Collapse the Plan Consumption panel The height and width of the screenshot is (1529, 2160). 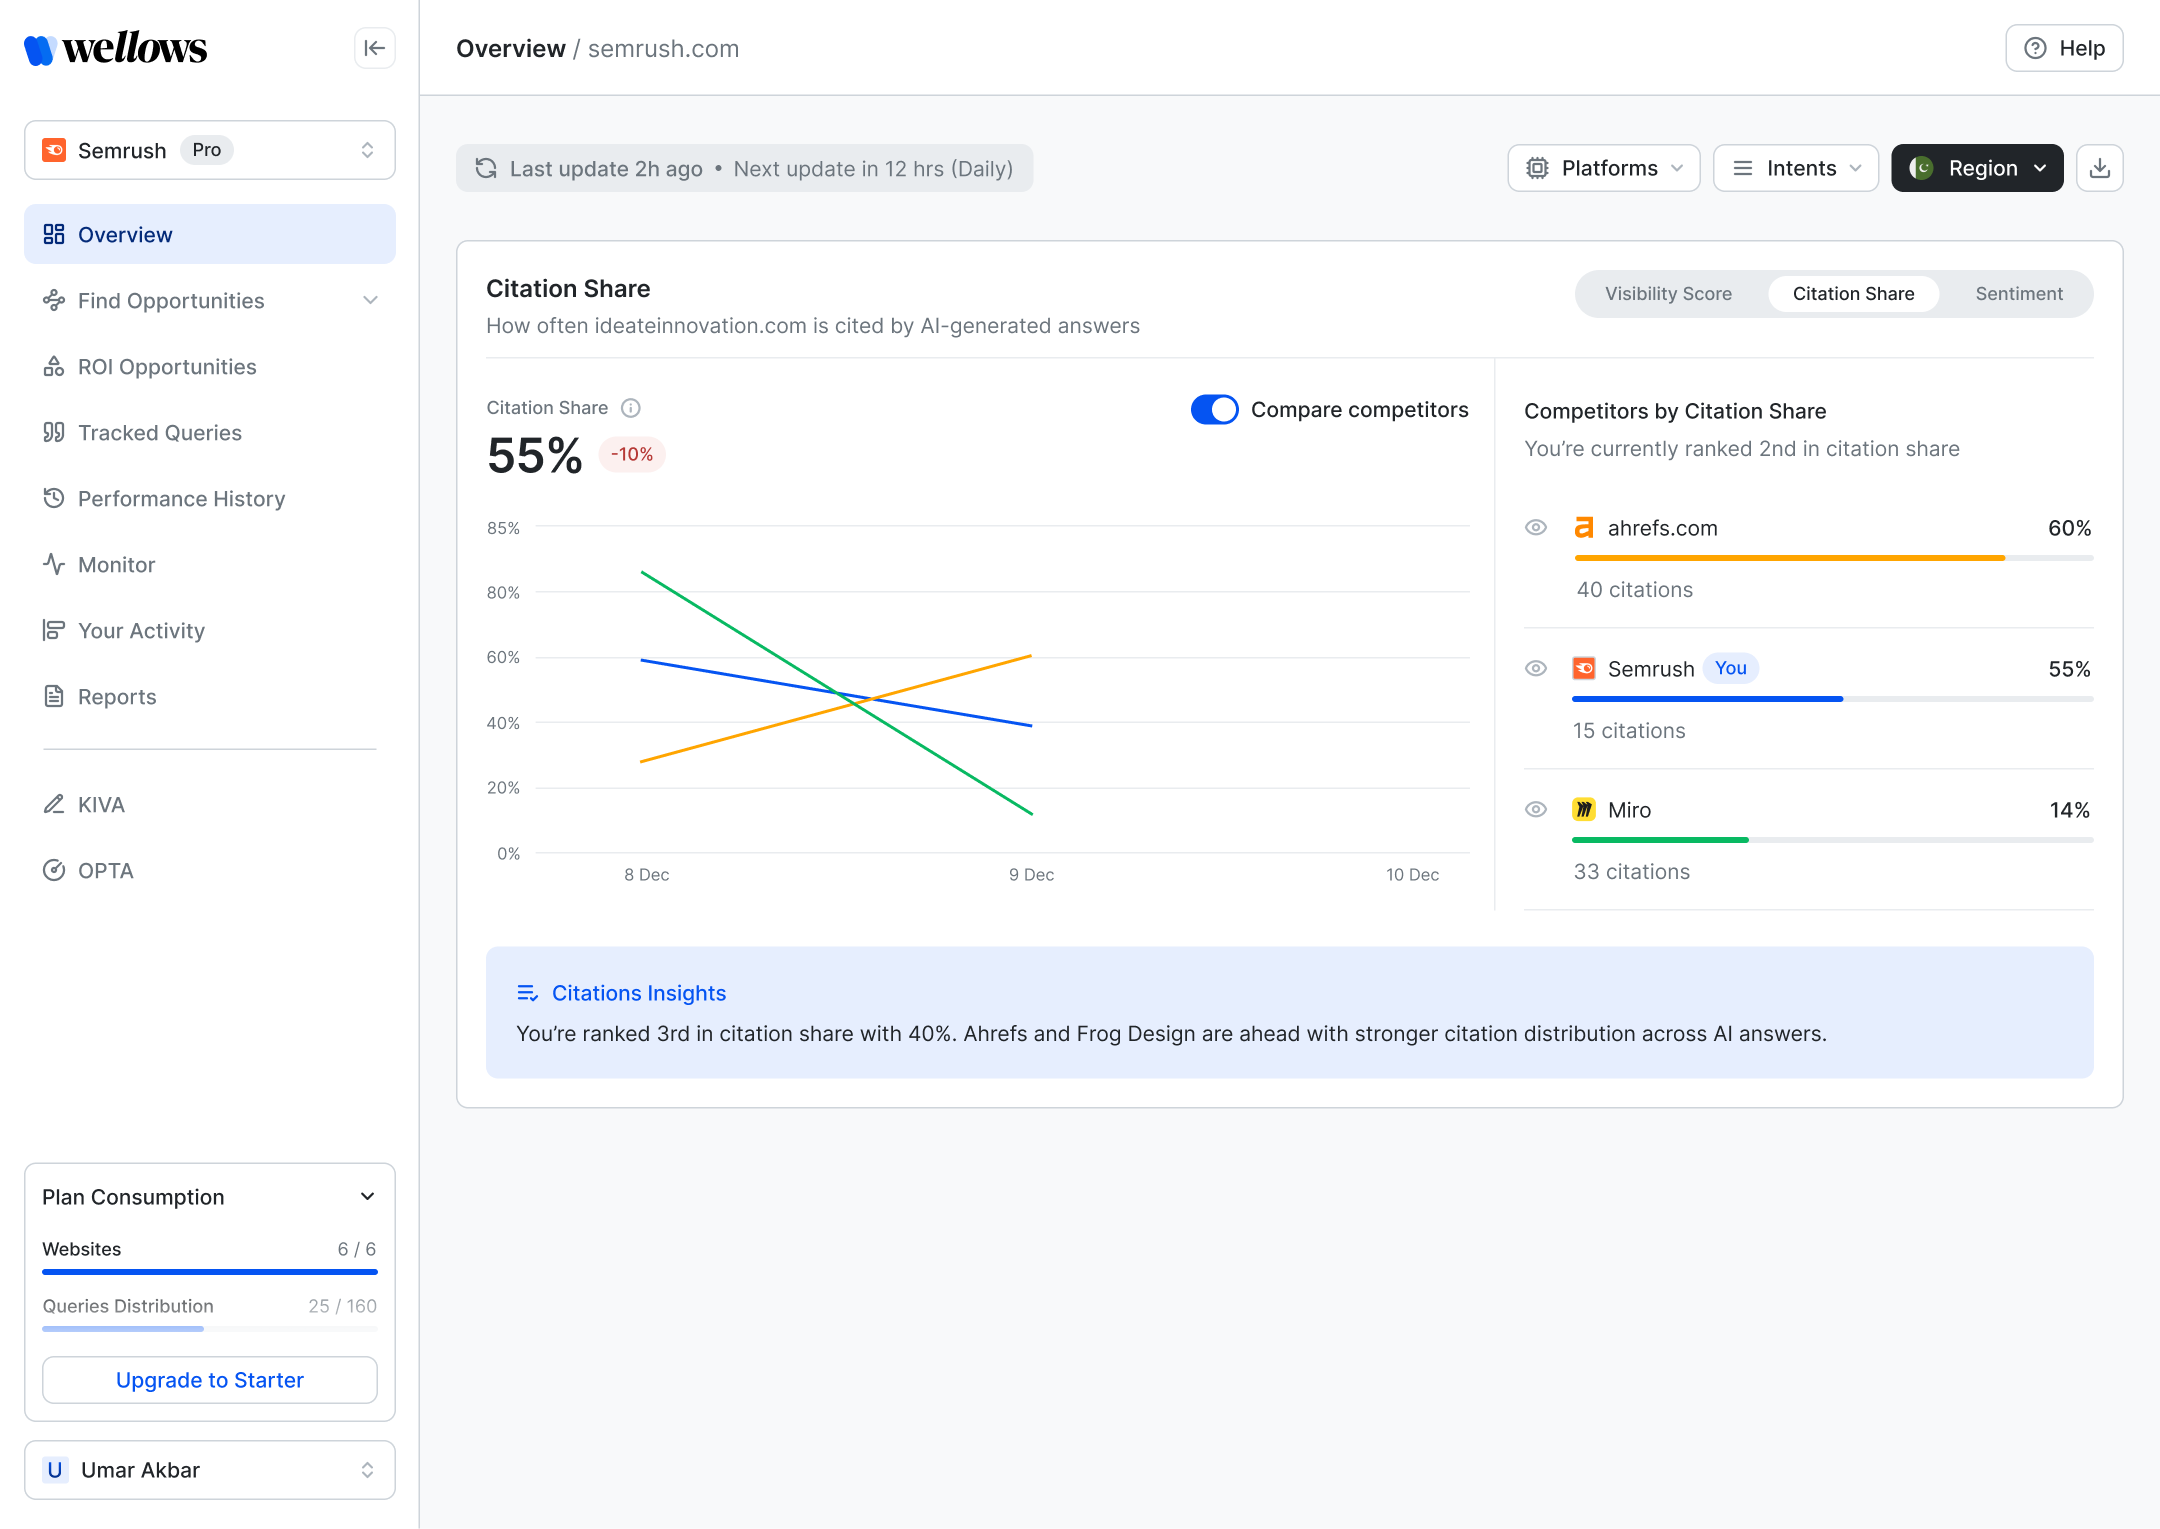coord(368,1197)
